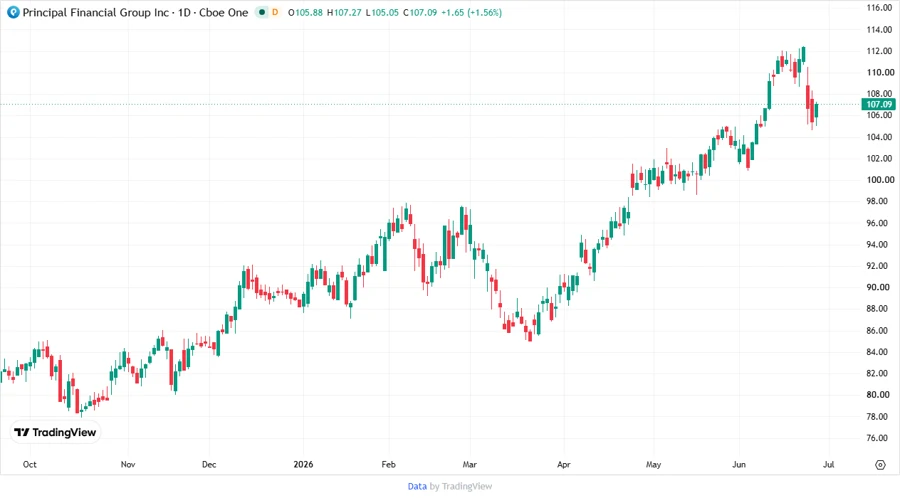Click the open value O105.88
This screenshot has width=900, height=498.
pyautogui.click(x=305, y=12)
